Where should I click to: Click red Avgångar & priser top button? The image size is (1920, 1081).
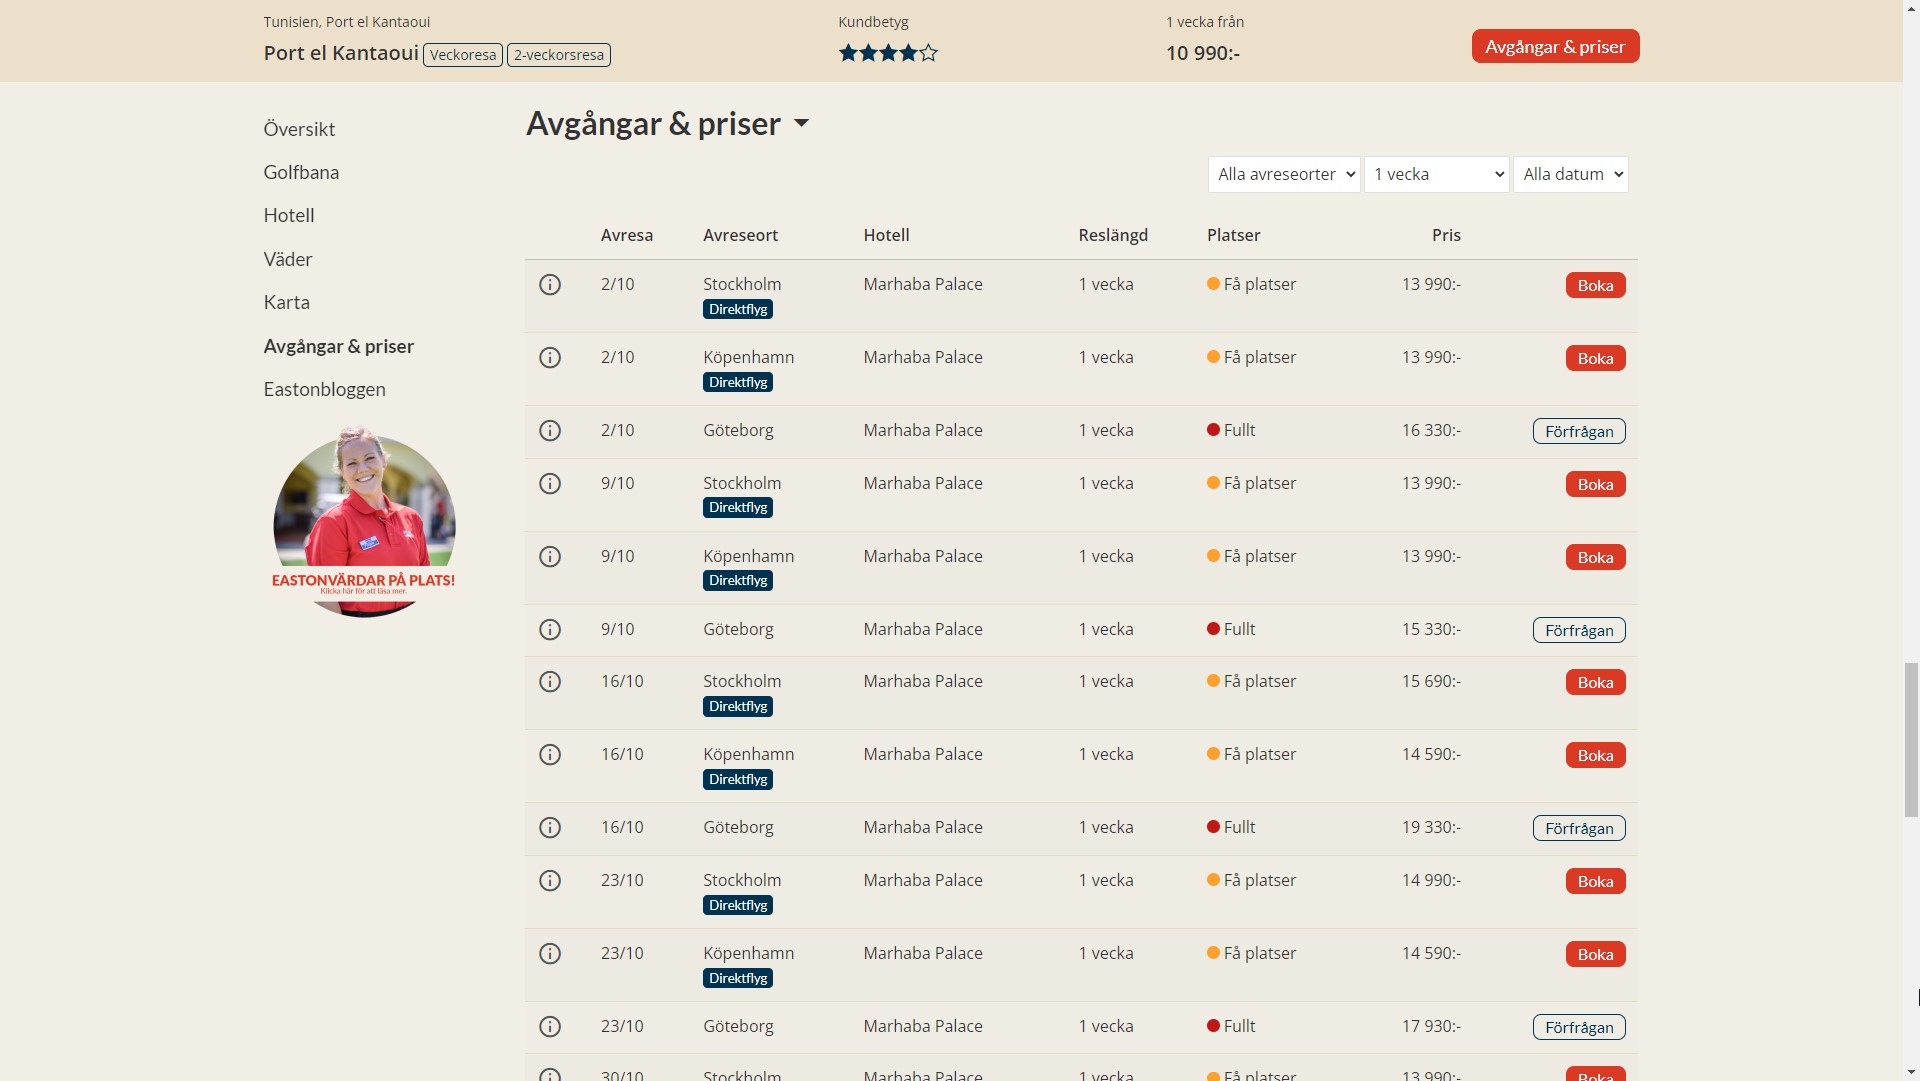pos(1555,47)
